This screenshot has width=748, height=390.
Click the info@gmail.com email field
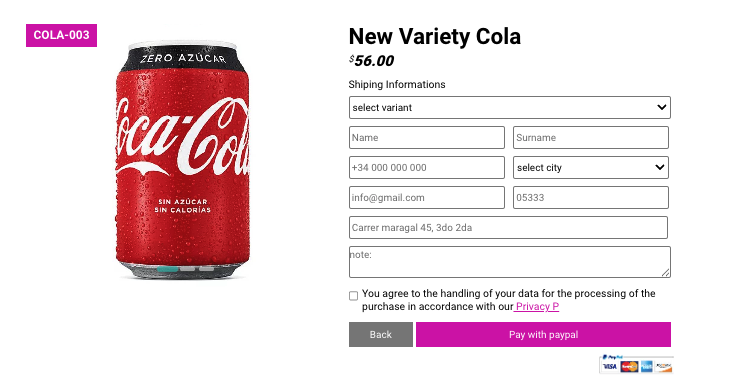426,197
